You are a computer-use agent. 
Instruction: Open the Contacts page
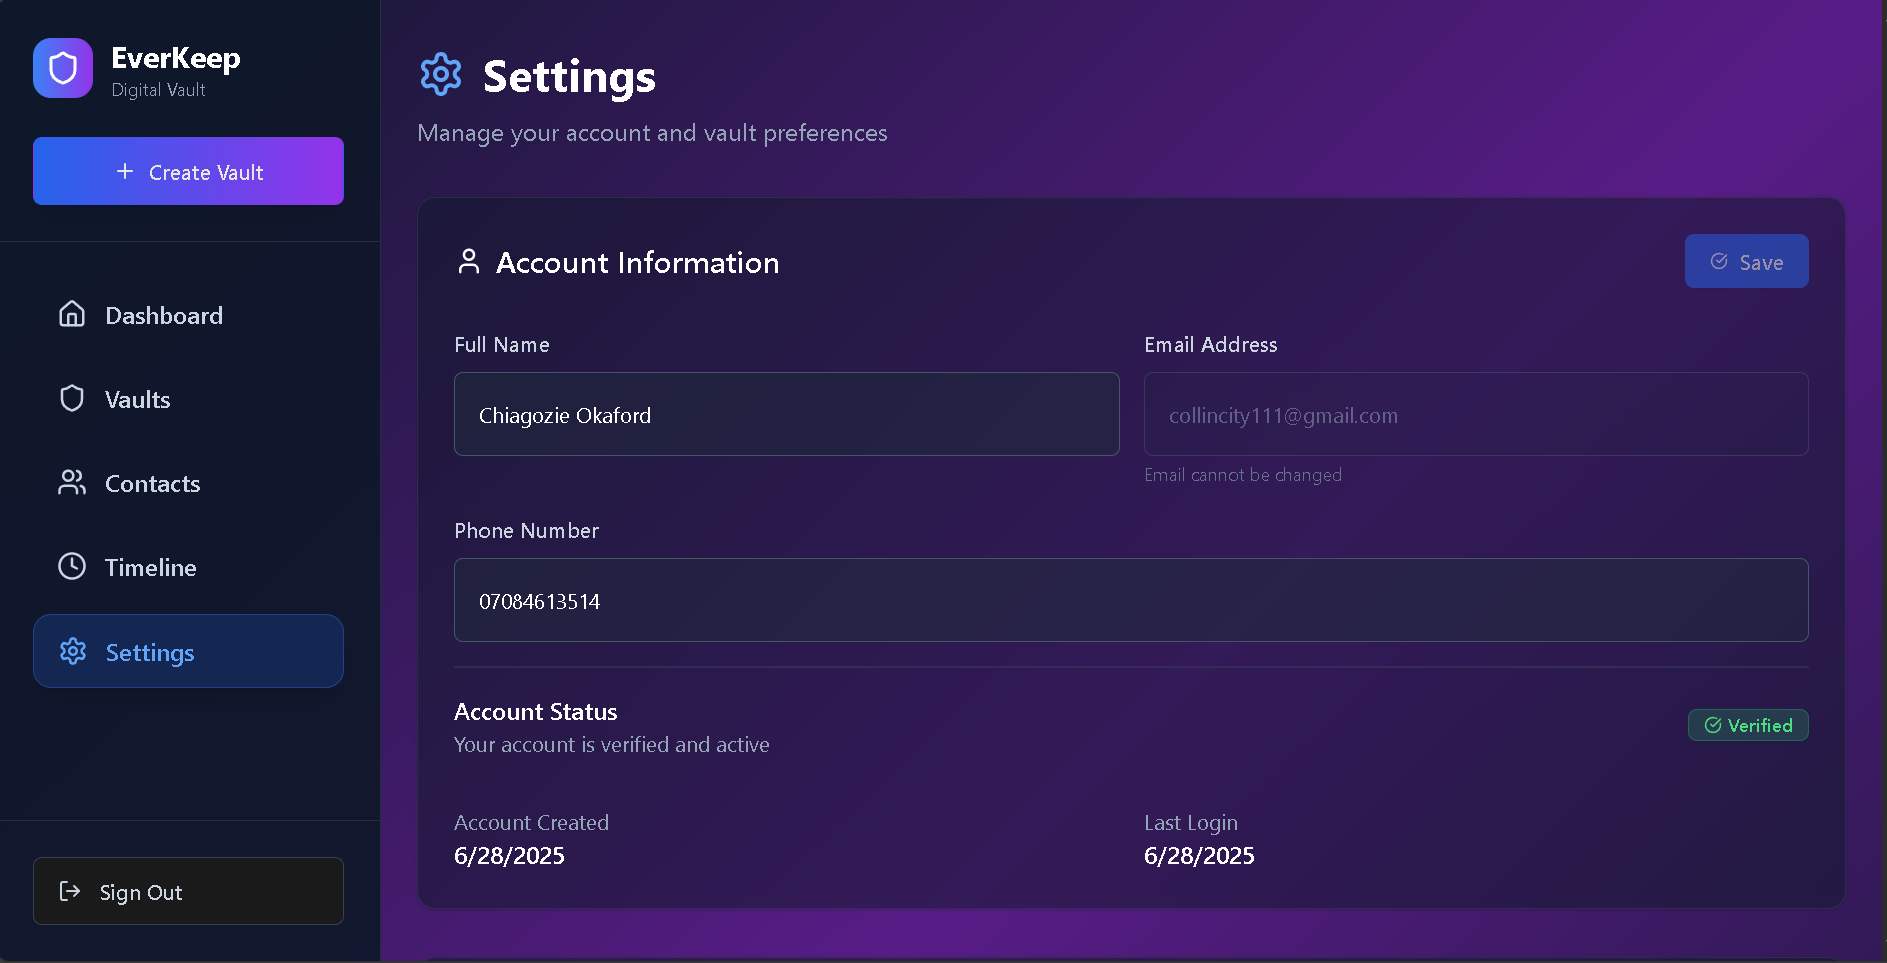pos(188,483)
